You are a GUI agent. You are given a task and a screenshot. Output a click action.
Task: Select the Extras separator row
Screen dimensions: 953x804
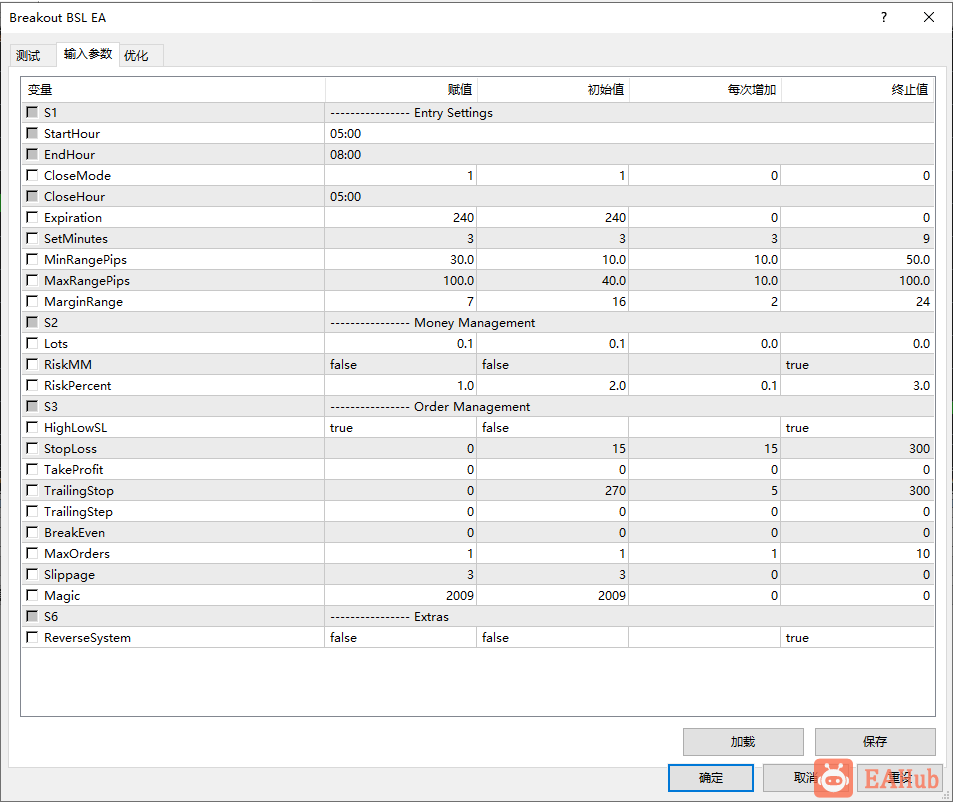pos(478,616)
